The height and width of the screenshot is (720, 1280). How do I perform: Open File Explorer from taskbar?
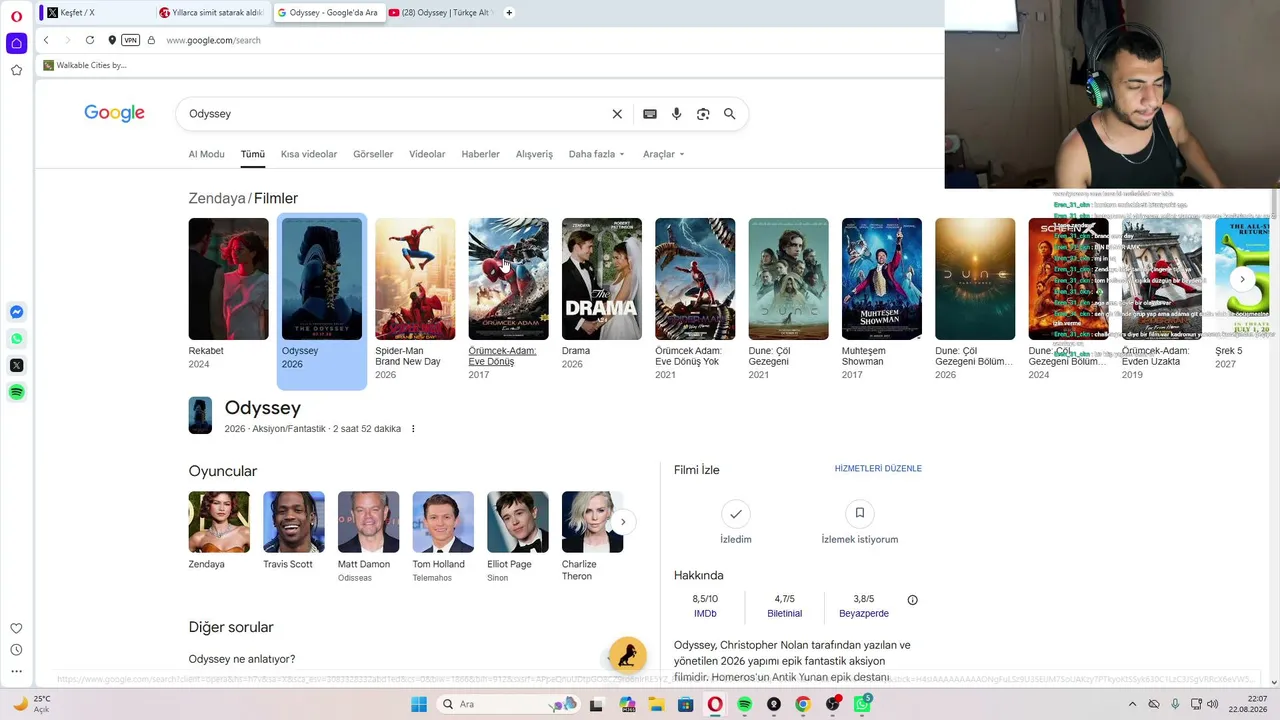[x=657, y=704]
